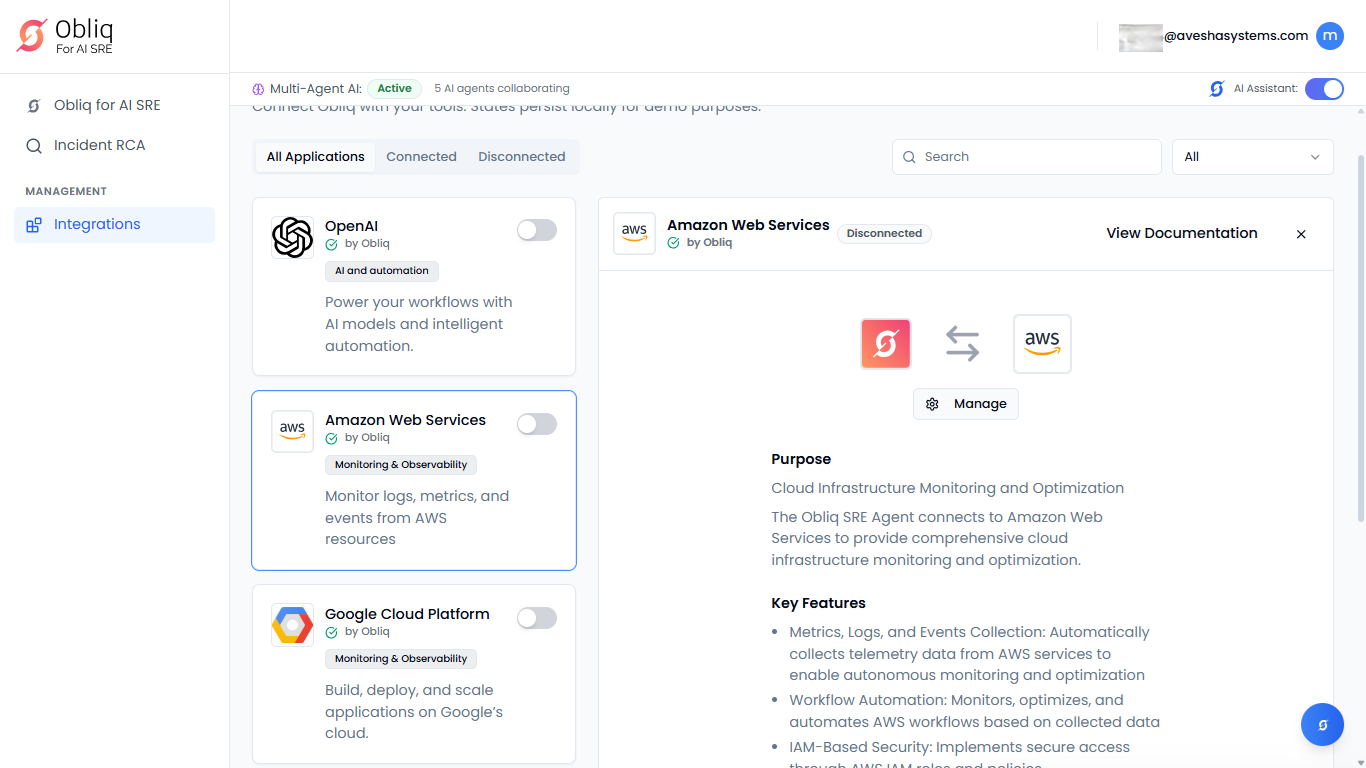This screenshot has height=768, width=1366.
Task: Open the All category filter dropdown
Action: tap(1252, 157)
